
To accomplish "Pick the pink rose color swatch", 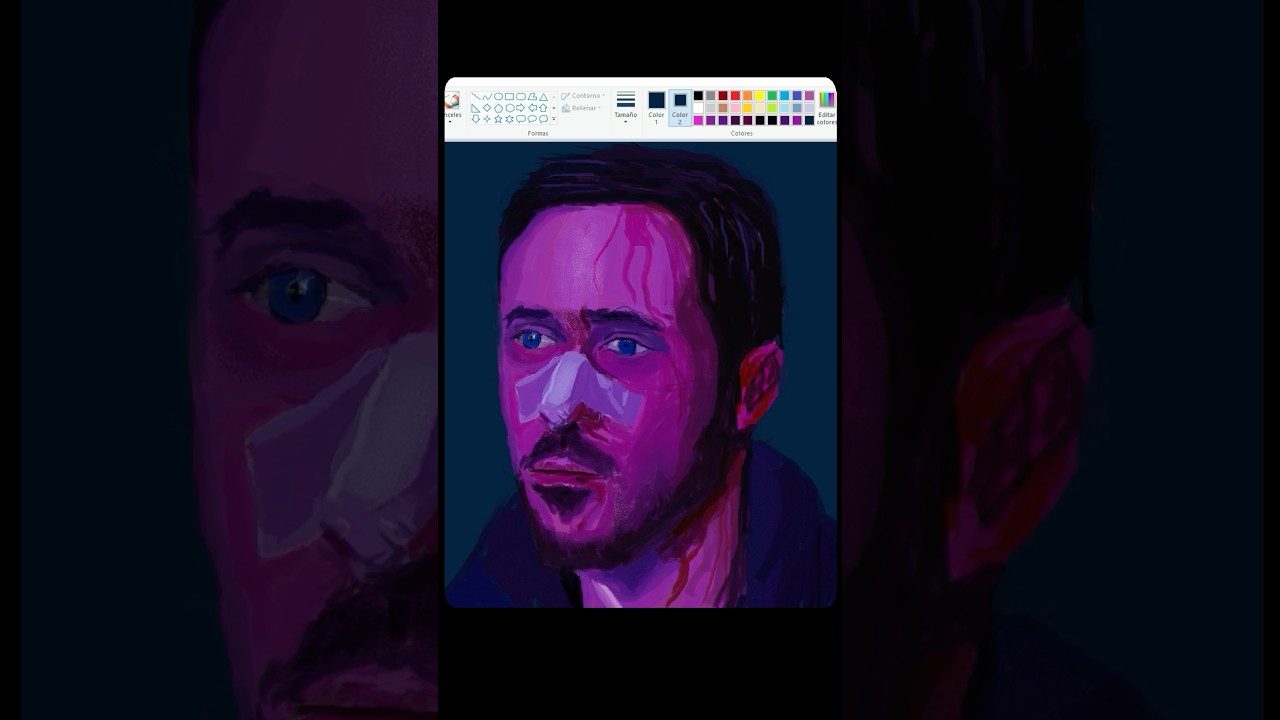I will [735, 108].
